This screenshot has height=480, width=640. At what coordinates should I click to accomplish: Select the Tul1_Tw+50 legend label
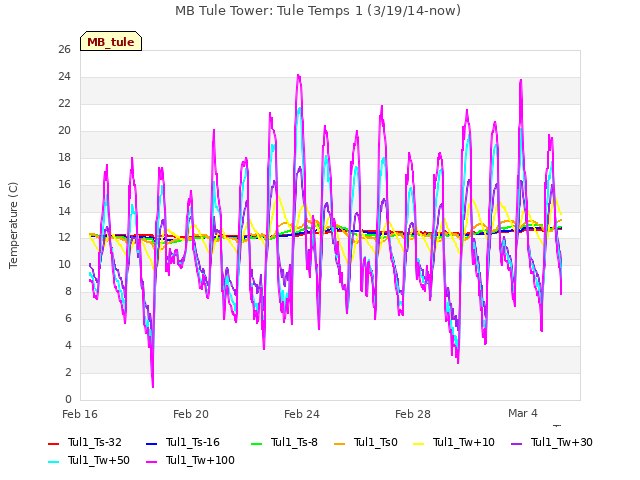point(99,460)
